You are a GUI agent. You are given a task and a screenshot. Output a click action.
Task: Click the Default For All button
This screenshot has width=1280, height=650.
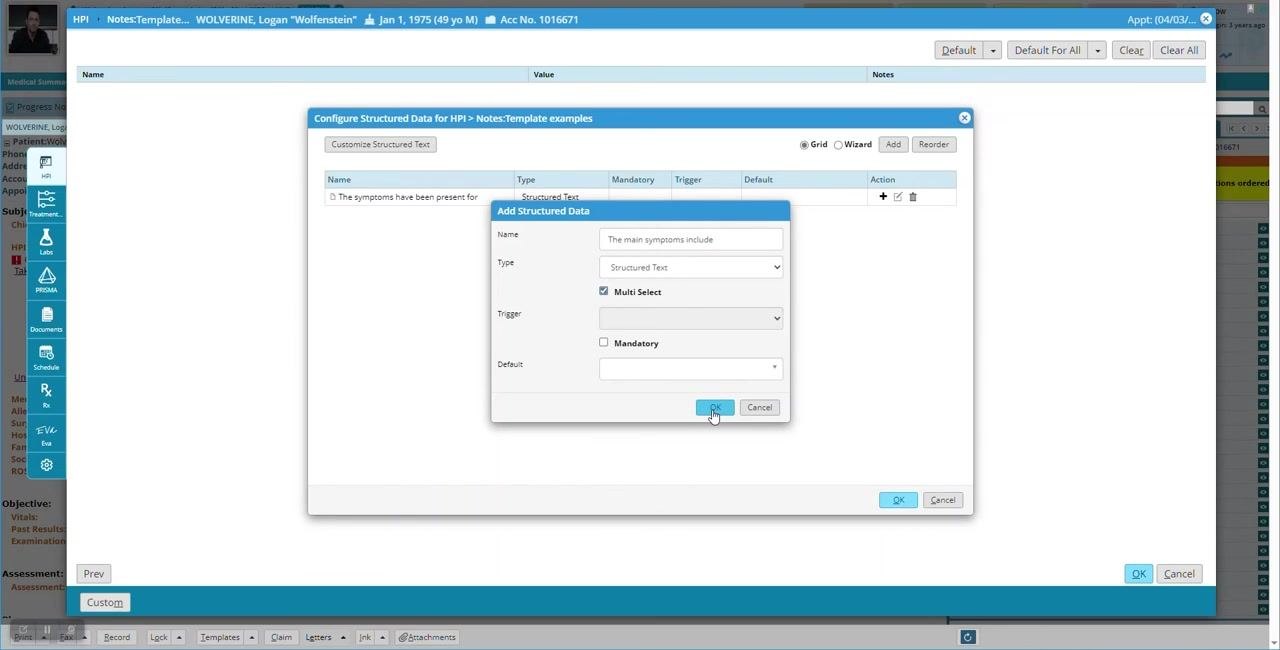tap(1047, 50)
